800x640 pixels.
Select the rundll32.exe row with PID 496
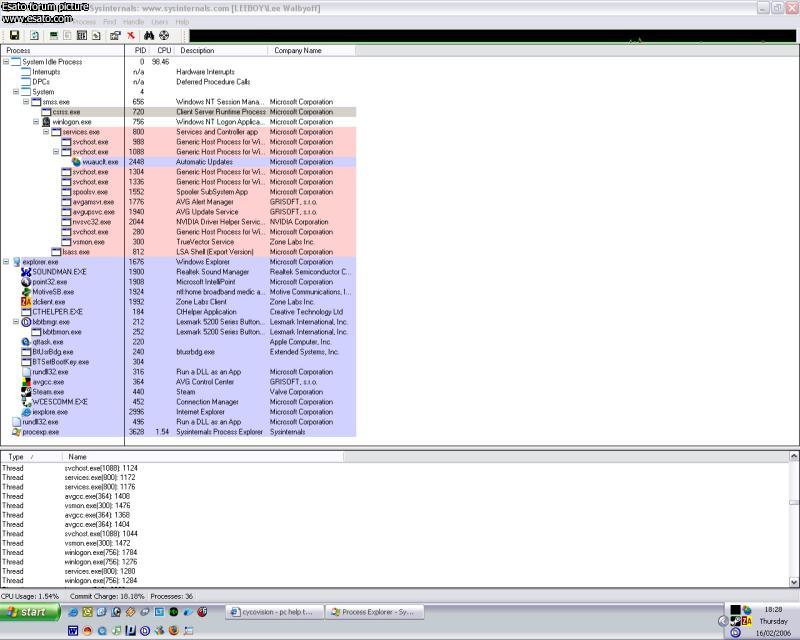tap(178, 422)
